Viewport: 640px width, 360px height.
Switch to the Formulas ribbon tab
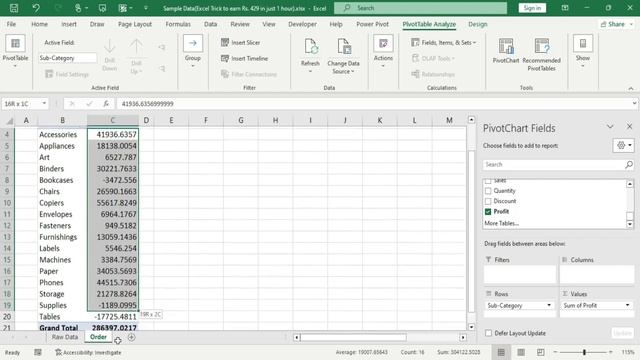click(178, 24)
